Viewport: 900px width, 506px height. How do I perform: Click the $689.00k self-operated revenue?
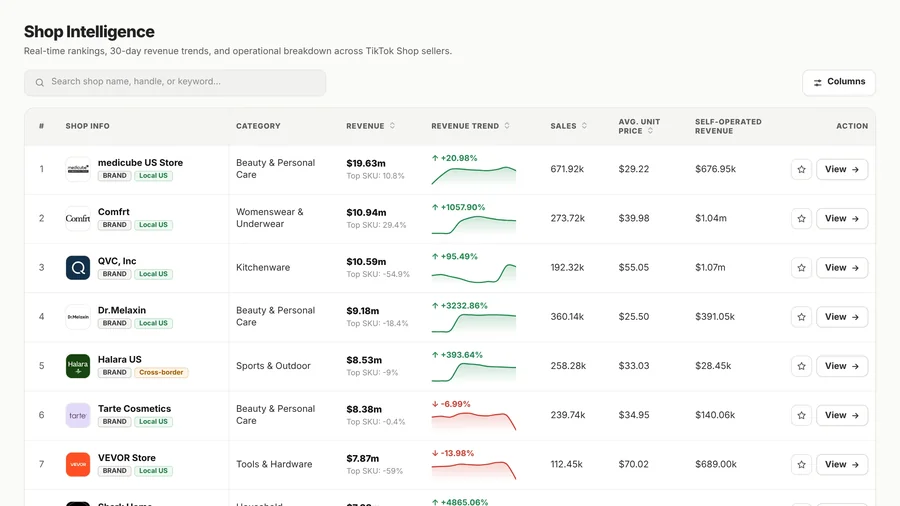(716, 465)
